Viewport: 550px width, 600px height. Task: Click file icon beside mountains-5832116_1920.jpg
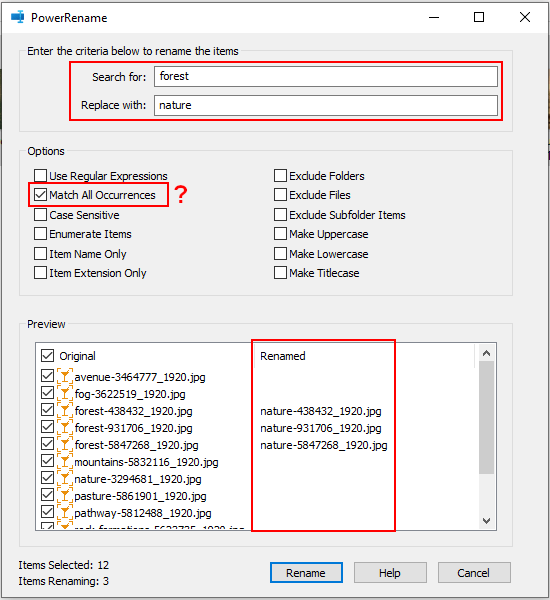point(65,461)
